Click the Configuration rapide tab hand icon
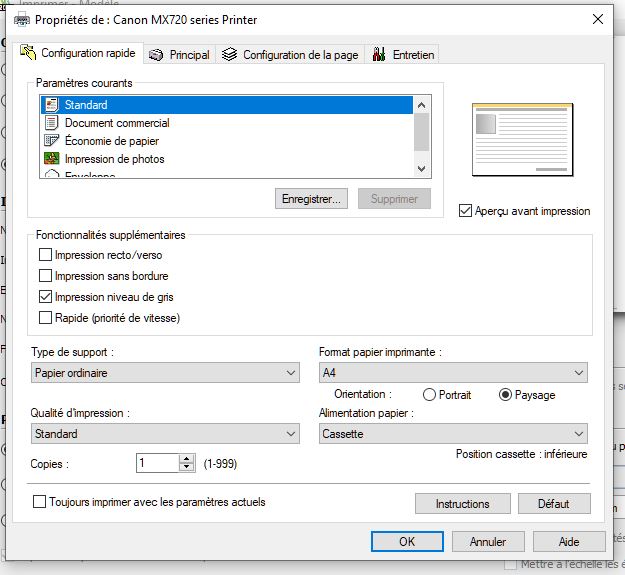The width and height of the screenshot is (625, 575). coord(28,53)
